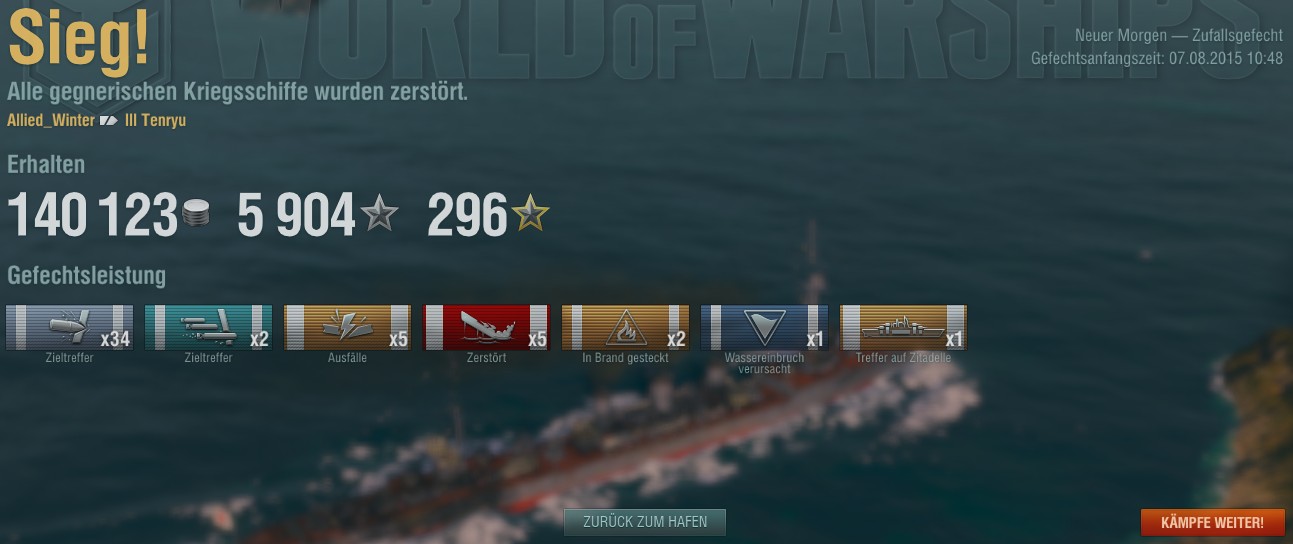The image size is (1293, 544).
Task: Start next battle with Kämpfe weiter!
Action: tap(1213, 522)
